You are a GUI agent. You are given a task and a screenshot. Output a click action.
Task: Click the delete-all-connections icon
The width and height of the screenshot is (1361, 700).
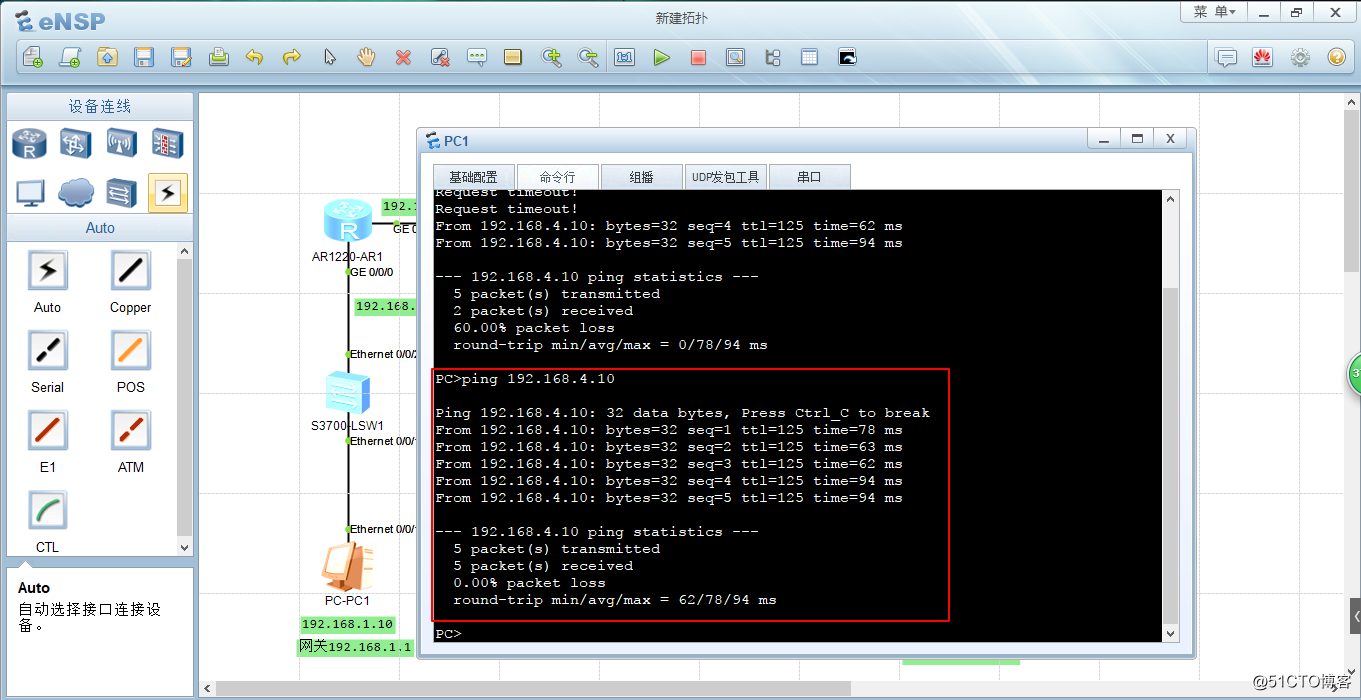pos(440,57)
